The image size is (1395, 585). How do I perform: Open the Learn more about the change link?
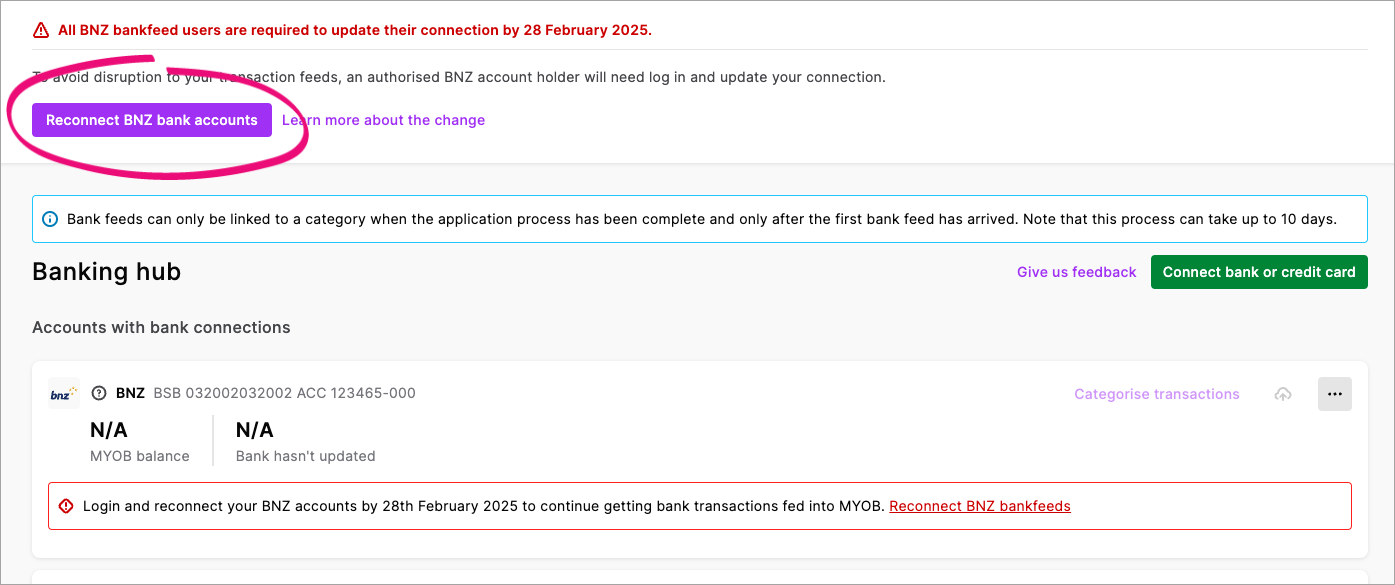click(383, 119)
